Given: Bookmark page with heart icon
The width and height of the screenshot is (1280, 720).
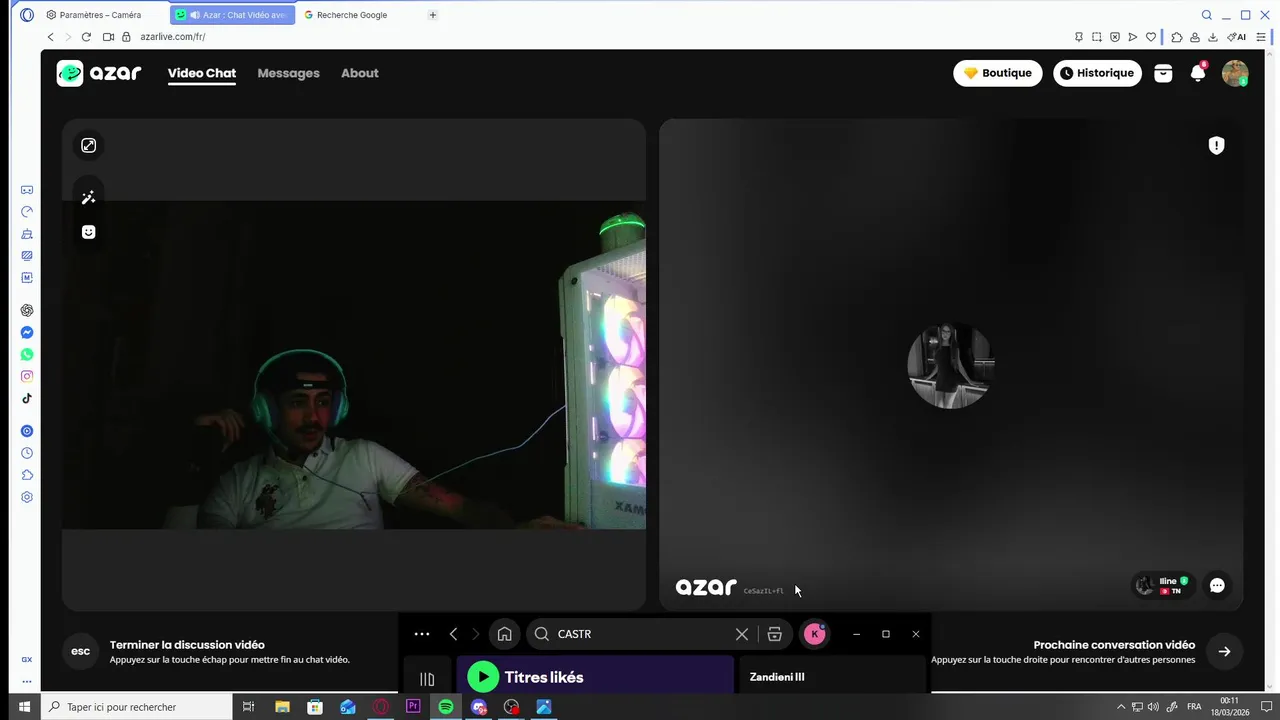Looking at the screenshot, I should pyautogui.click(x=1151, y=37).
